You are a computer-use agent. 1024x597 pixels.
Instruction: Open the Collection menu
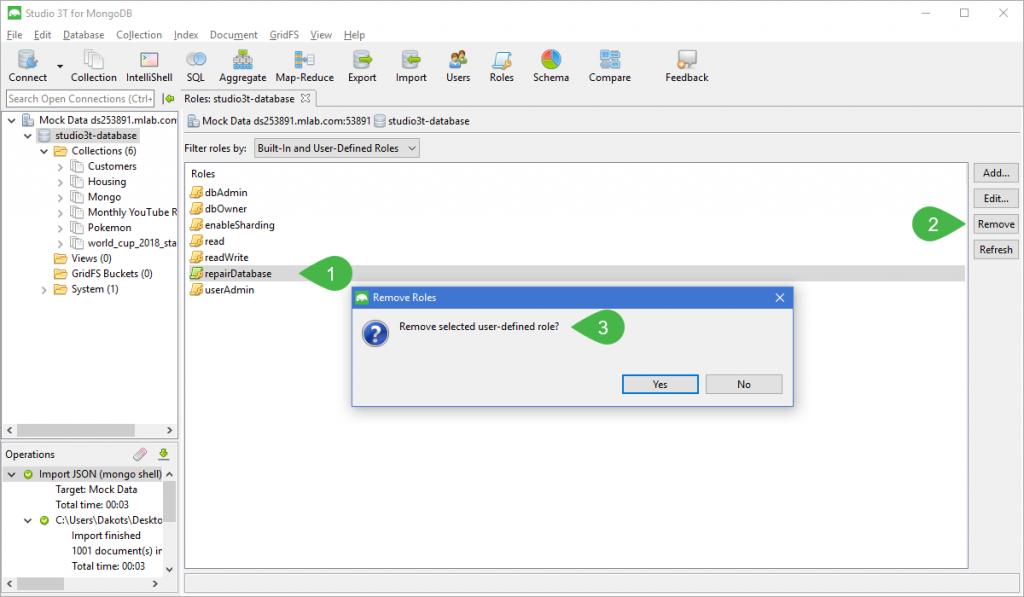138,35
